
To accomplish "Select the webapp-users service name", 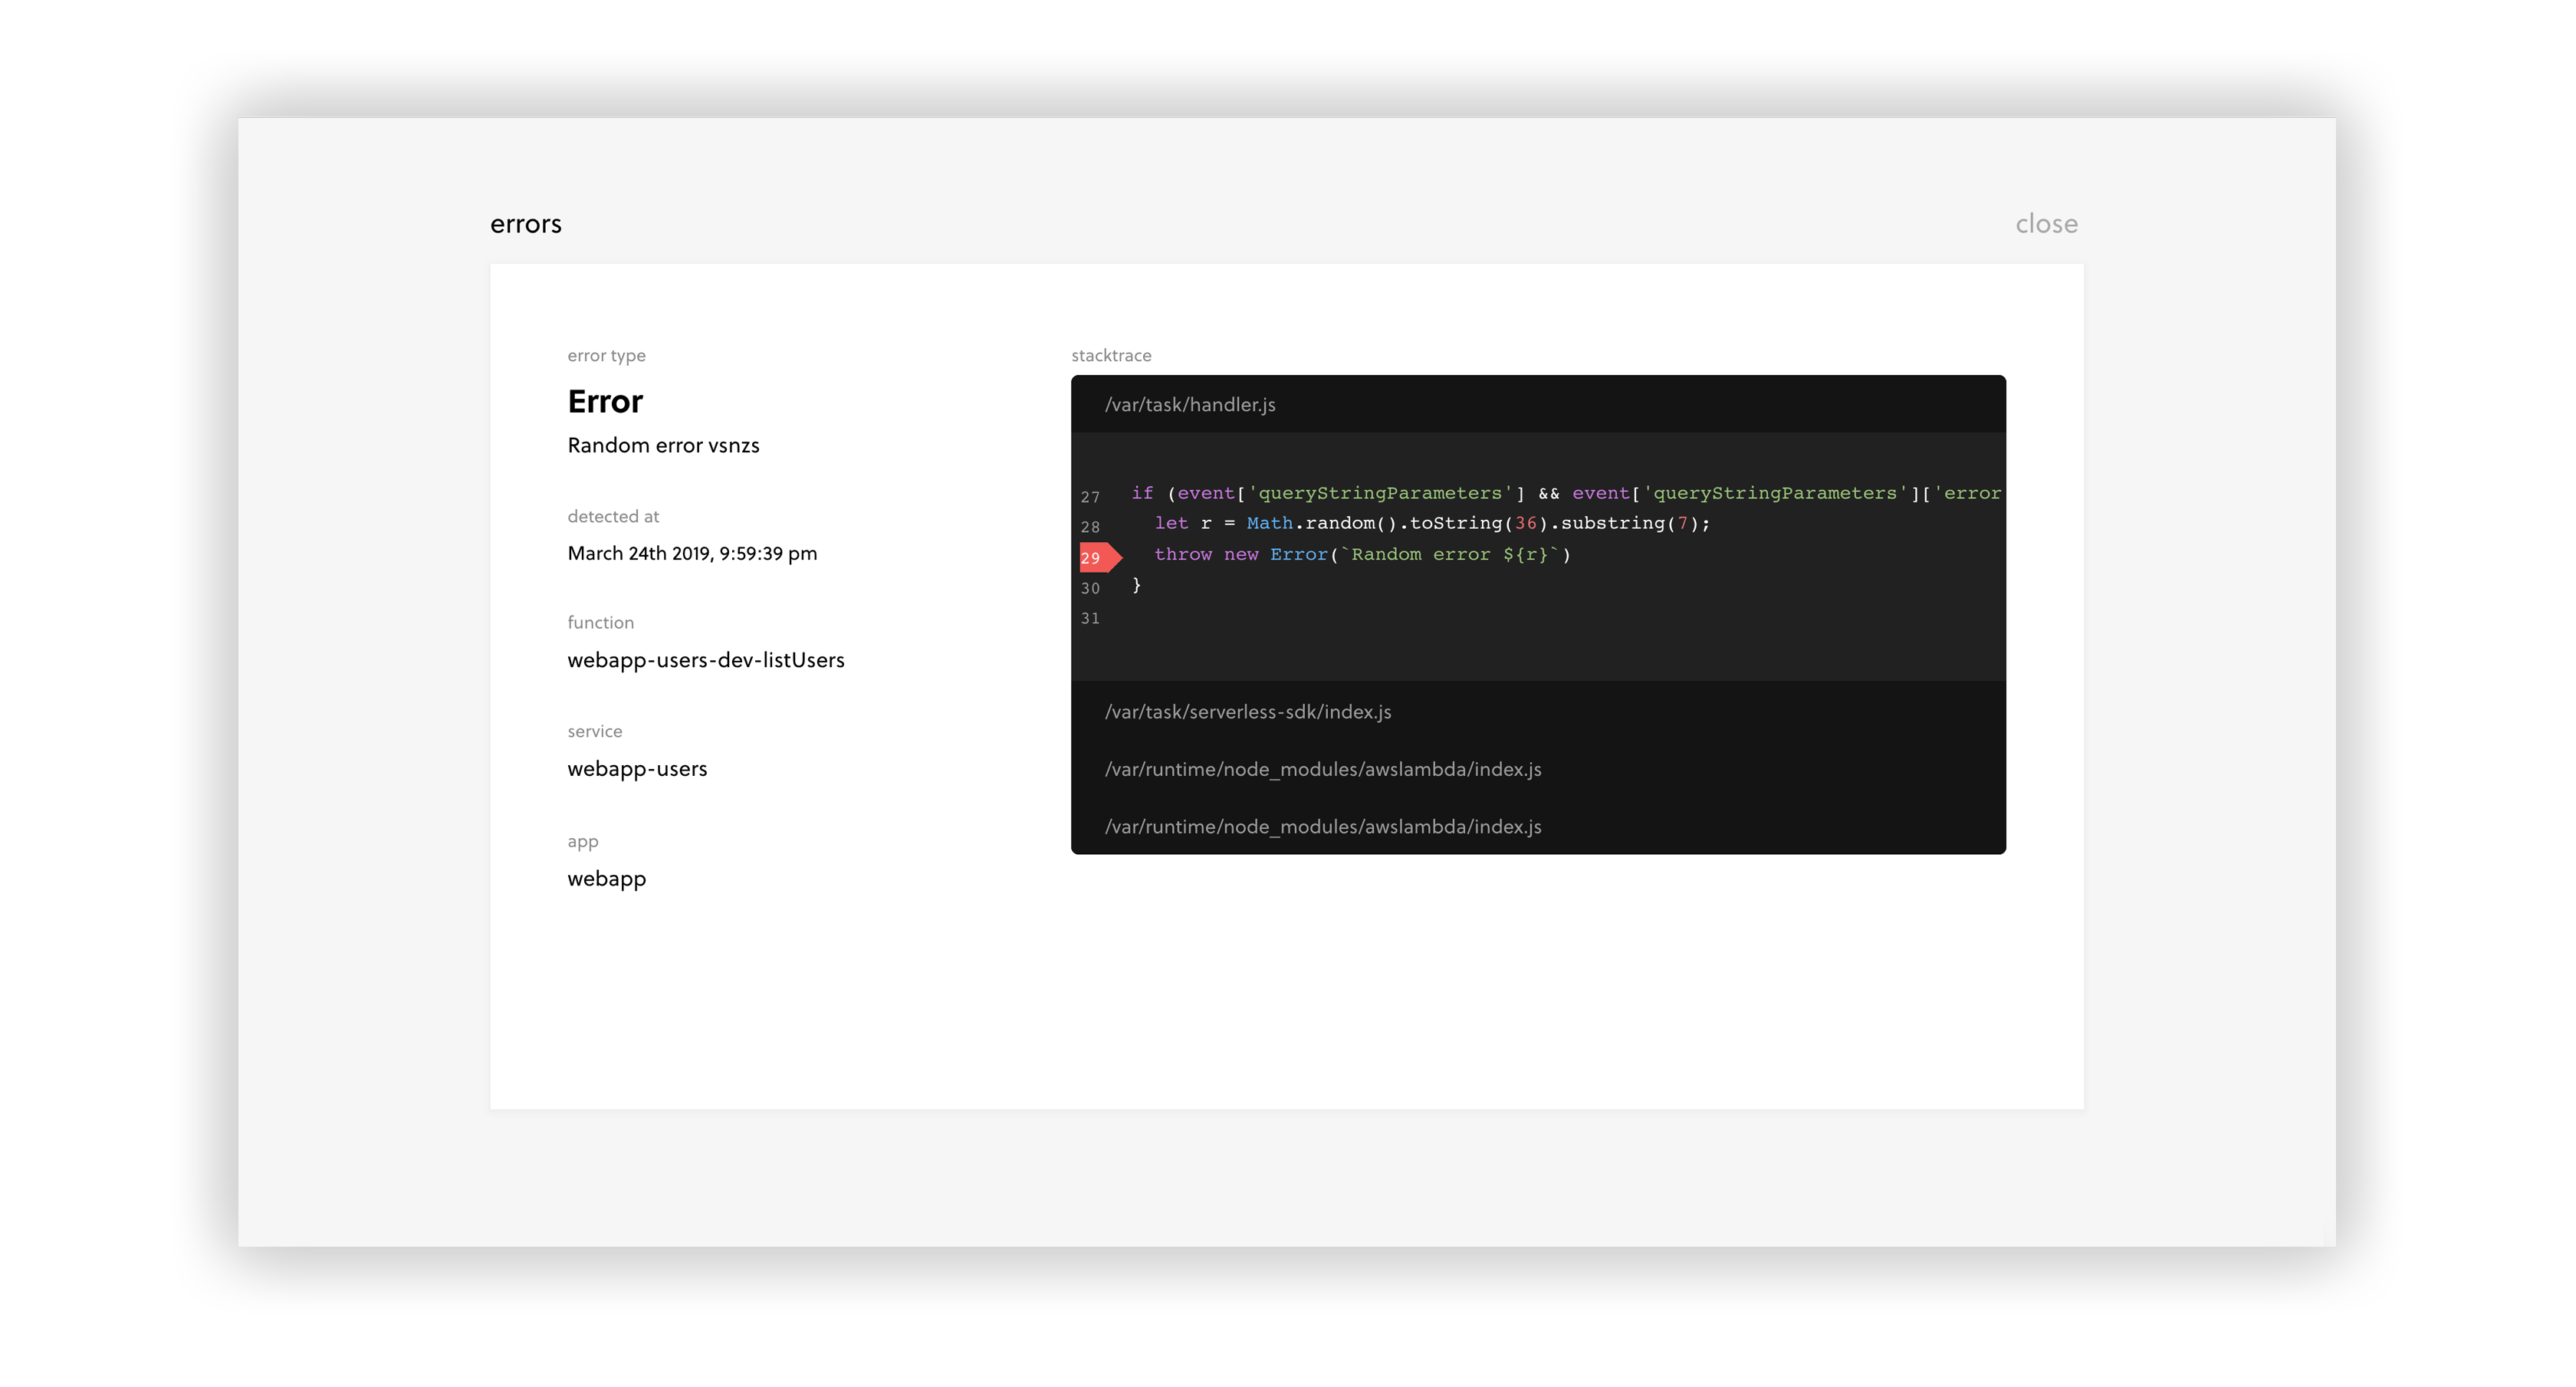I will pyautogui.click(x=637, y=769).
